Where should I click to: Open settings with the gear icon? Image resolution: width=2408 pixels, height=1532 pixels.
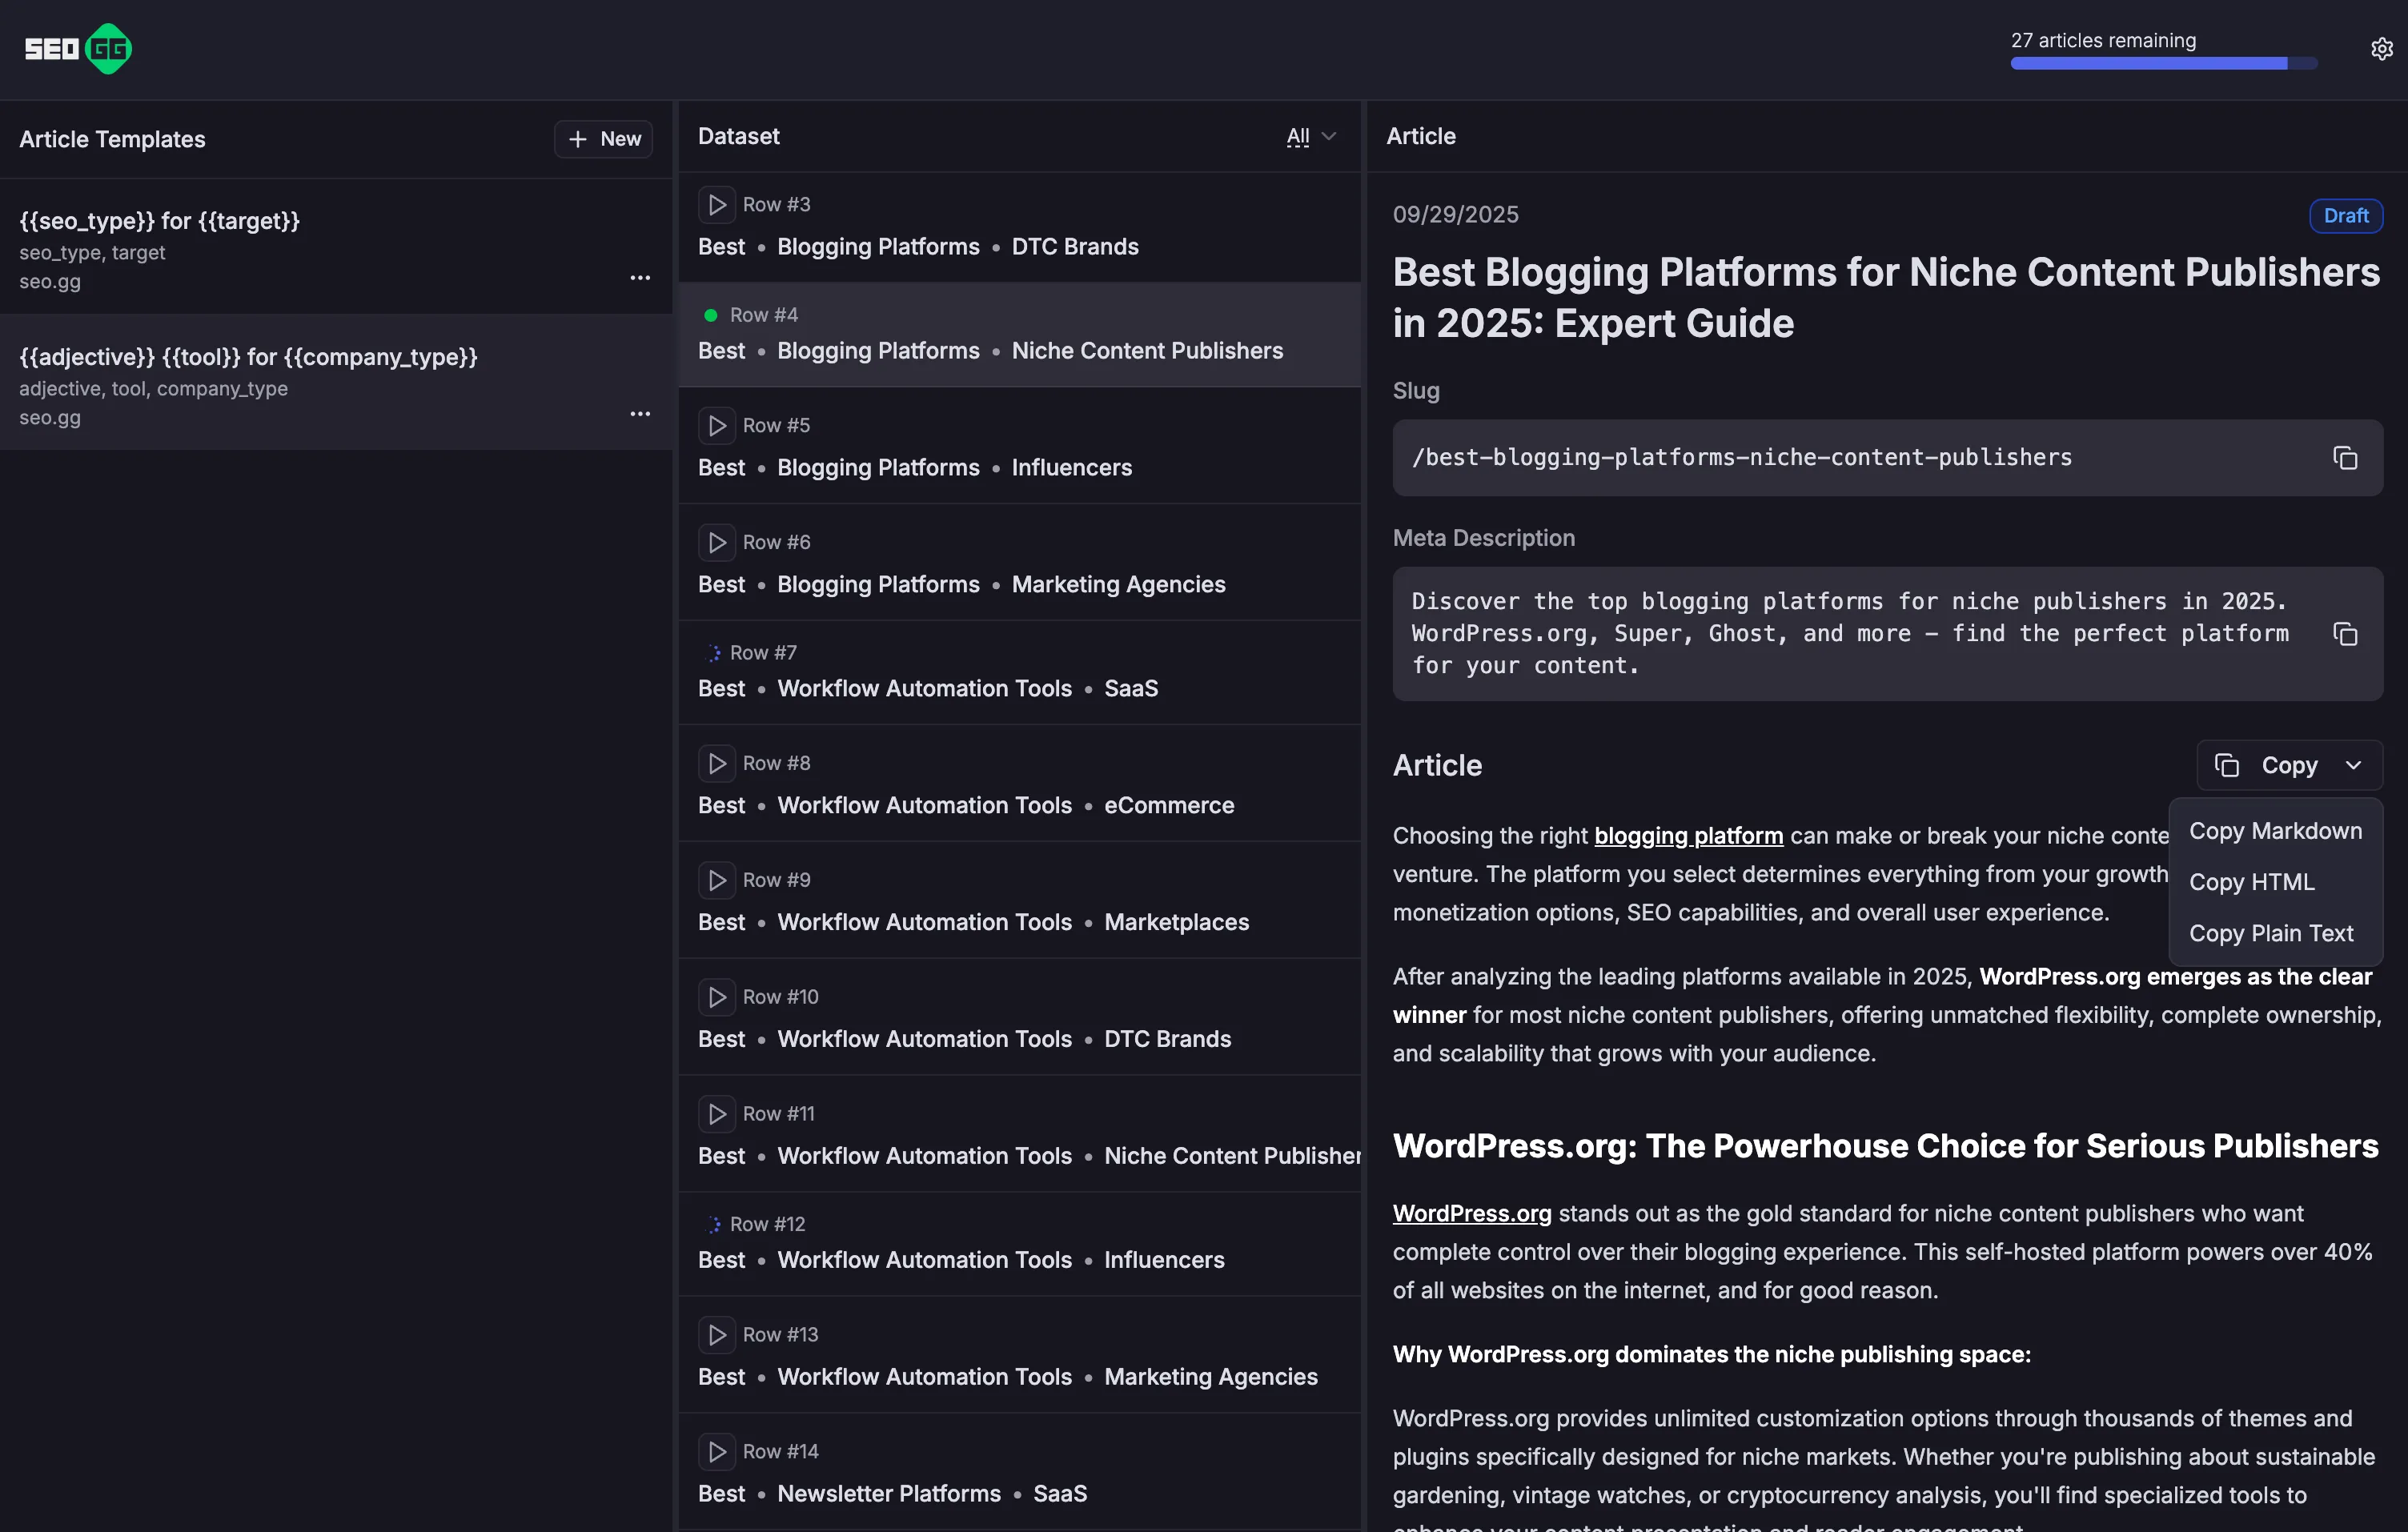[x=2381, y=49]
